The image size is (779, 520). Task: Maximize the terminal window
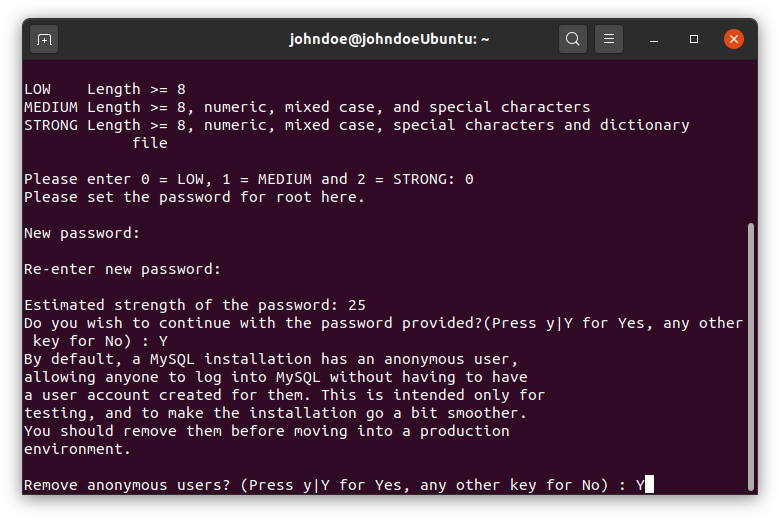coord(694,39)
